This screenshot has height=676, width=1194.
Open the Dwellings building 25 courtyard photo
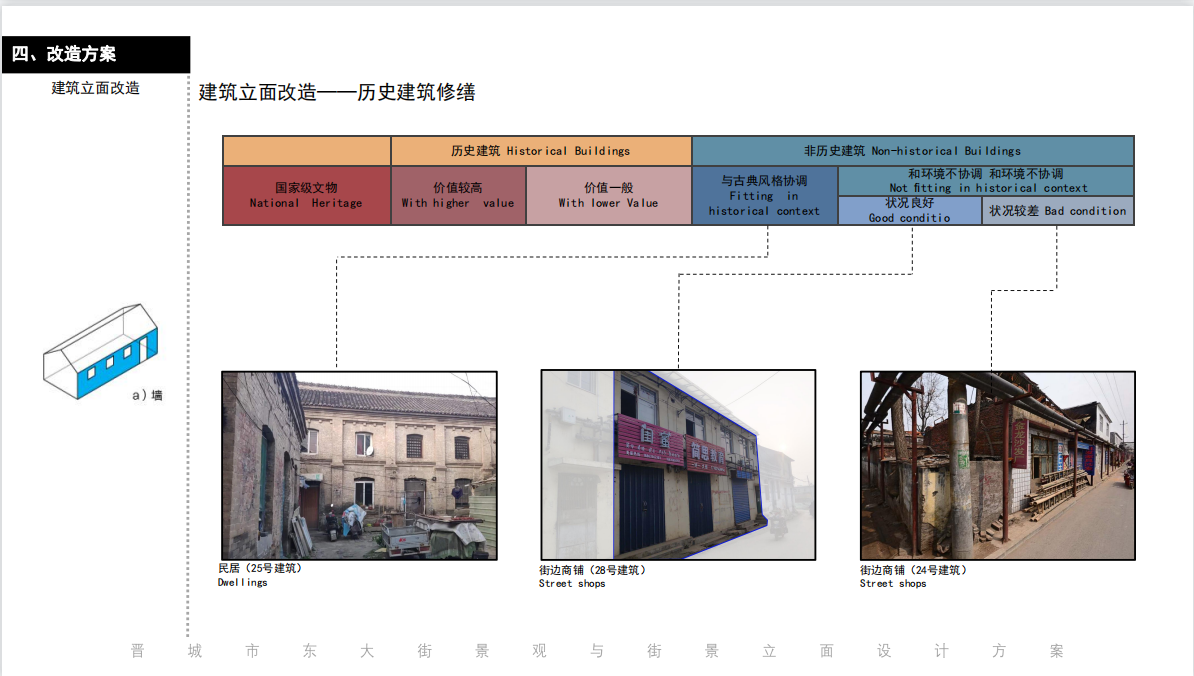pyautogui.click(x=359, y=465)
